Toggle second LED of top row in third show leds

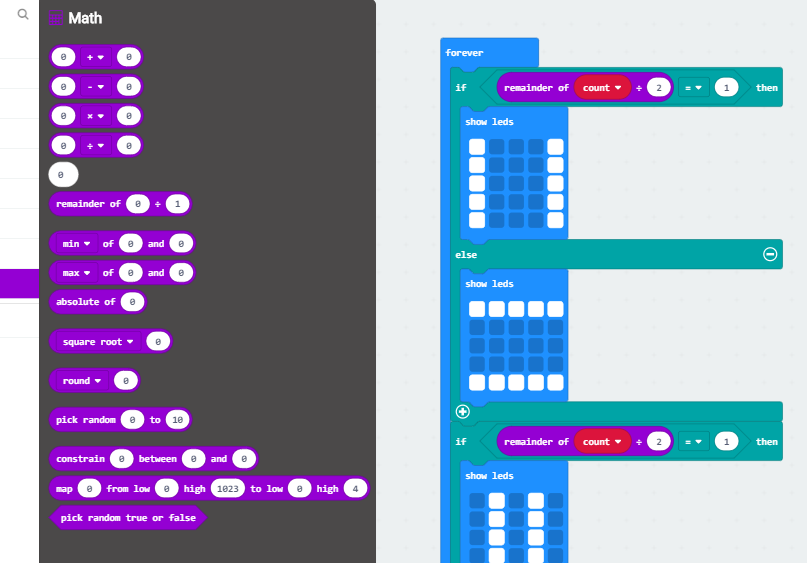pyautogui.click(x=497, y=501)
